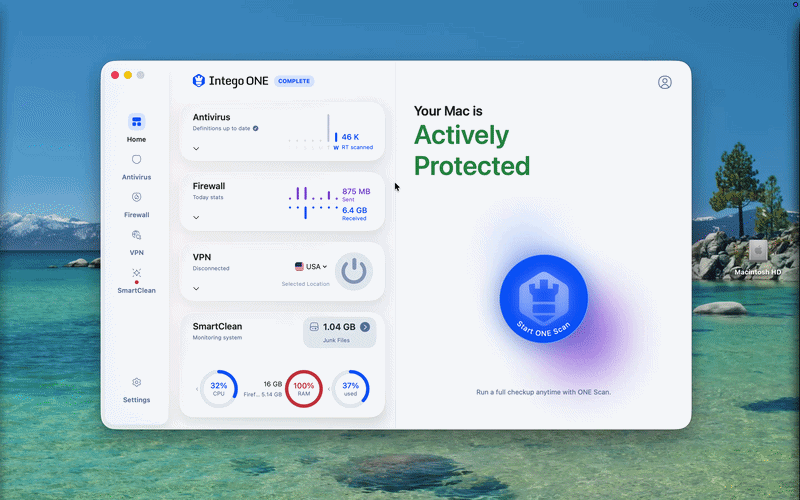Open the 1.04 GB Junk Files button

[340, 333]
